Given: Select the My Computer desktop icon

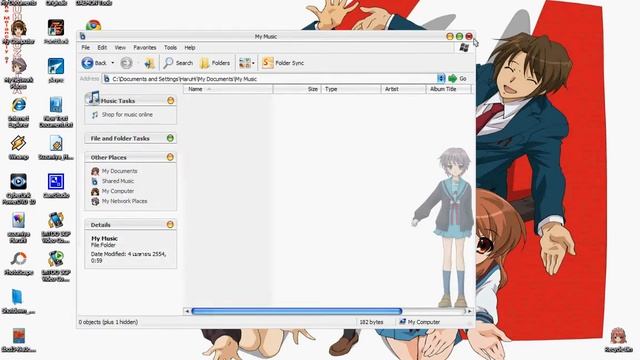Looking at the screenshot, I should click(18, 32).
